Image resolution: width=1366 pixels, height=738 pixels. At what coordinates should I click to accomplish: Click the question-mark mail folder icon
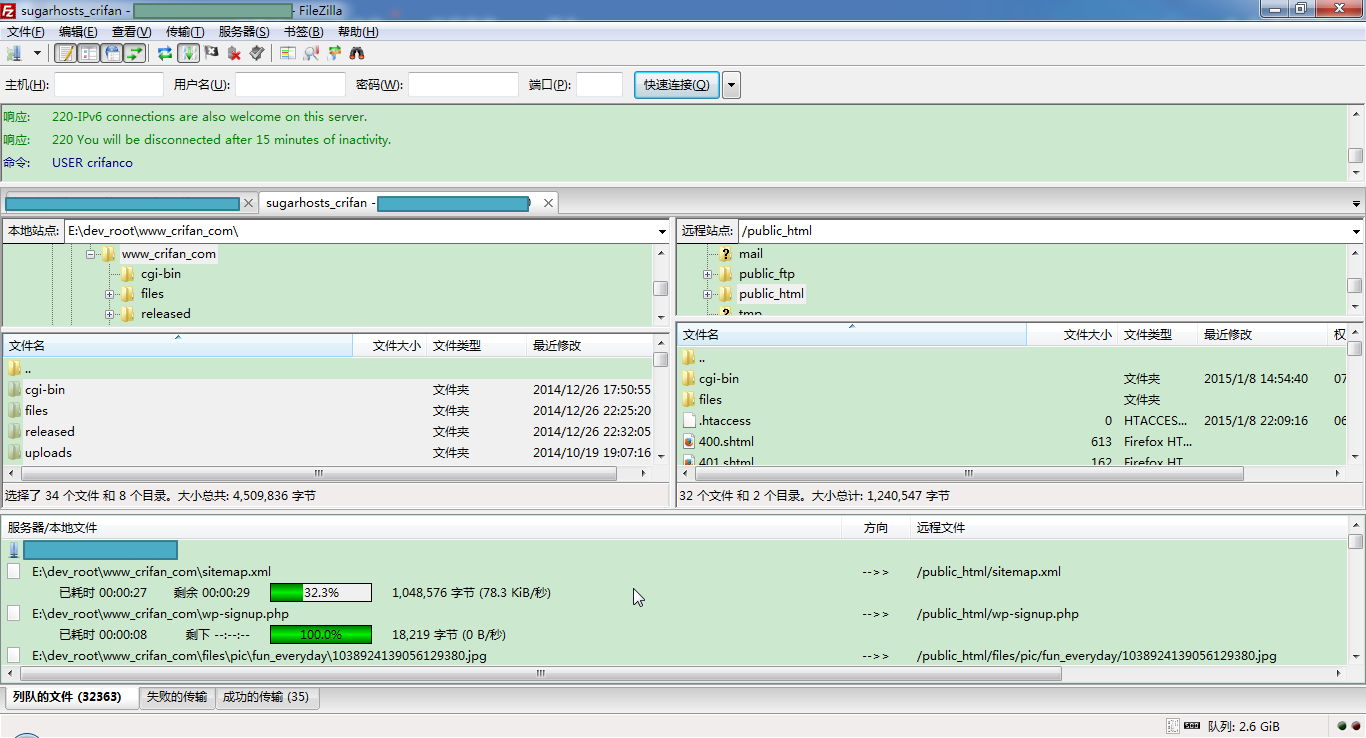[726, 254]
